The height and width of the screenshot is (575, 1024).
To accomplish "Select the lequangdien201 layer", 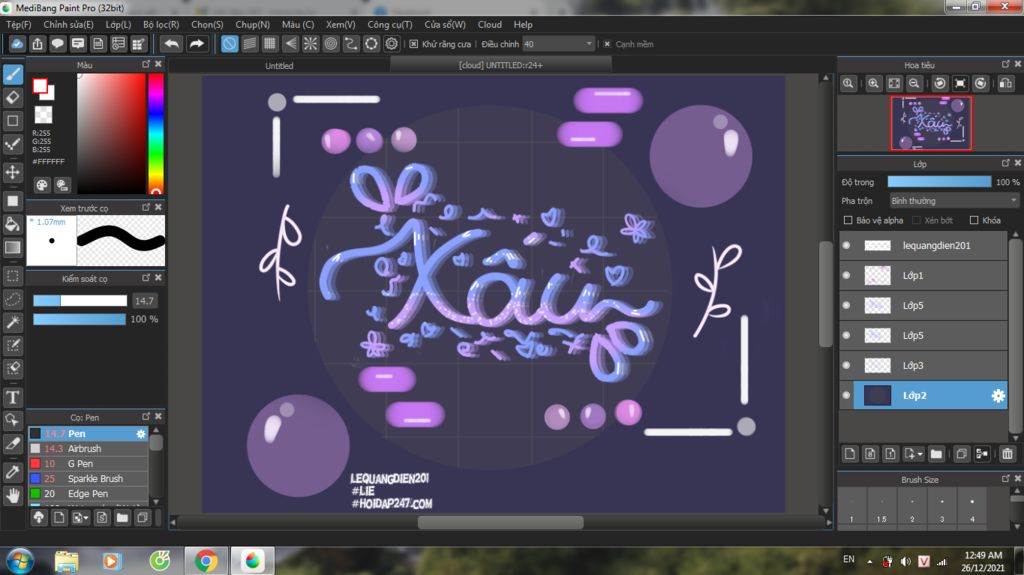I will point(931,246).
